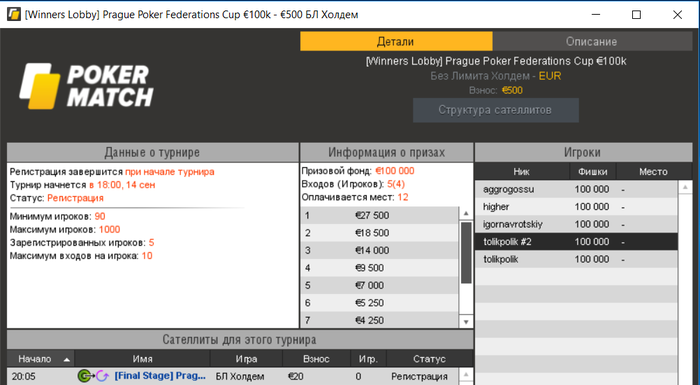The width and height of the screenshot is (700, 385).
Task: Sort satellites by the Игра column header
Action: tap(246, 359)
